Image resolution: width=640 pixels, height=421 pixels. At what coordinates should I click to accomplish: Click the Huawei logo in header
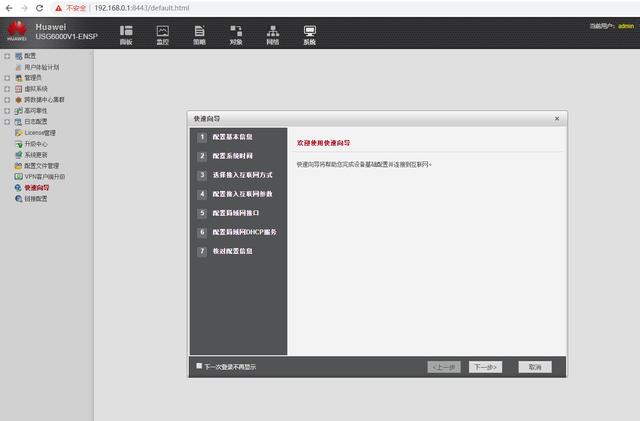click(17, 31)
